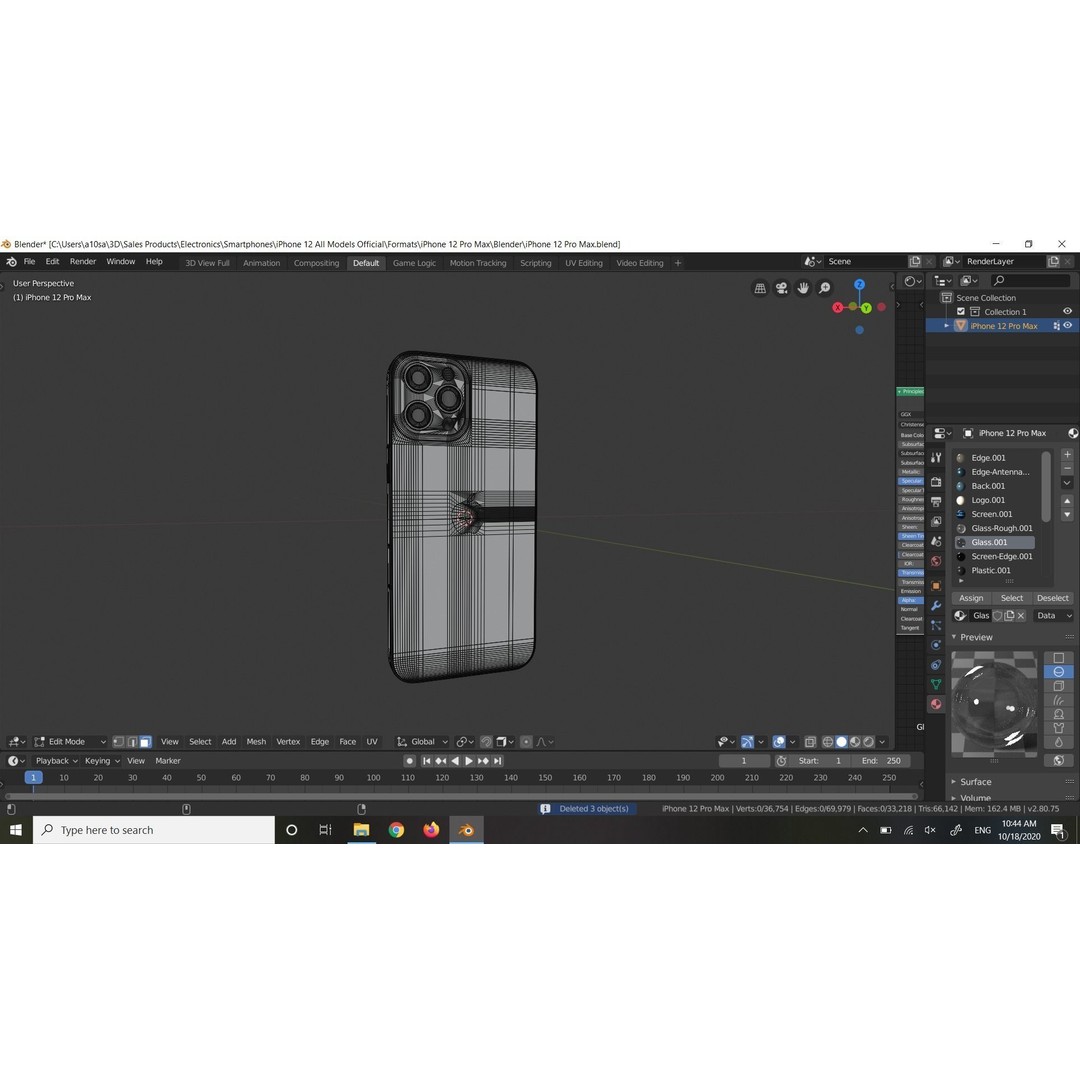Screen dimensions: 1080x1080
Task: Open the Scene properties tab
Action: 935,541
